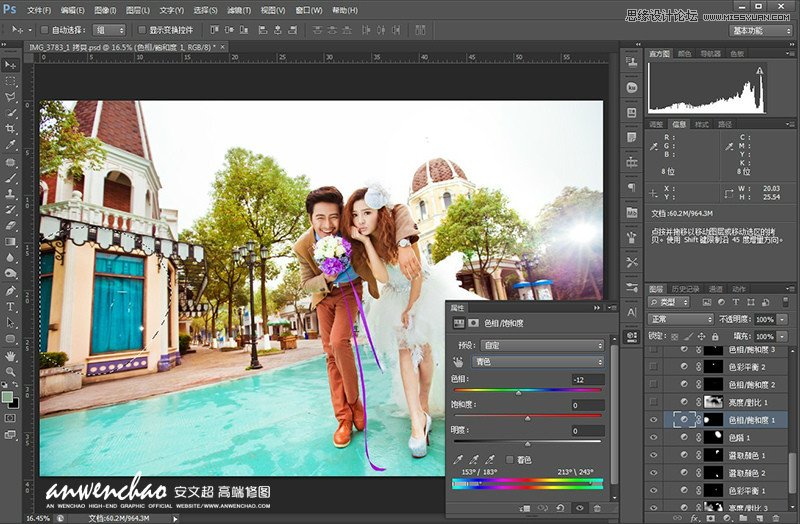Click the lock all icon in Layers
Screen dimensions: 800x524
tap(715, 336)
